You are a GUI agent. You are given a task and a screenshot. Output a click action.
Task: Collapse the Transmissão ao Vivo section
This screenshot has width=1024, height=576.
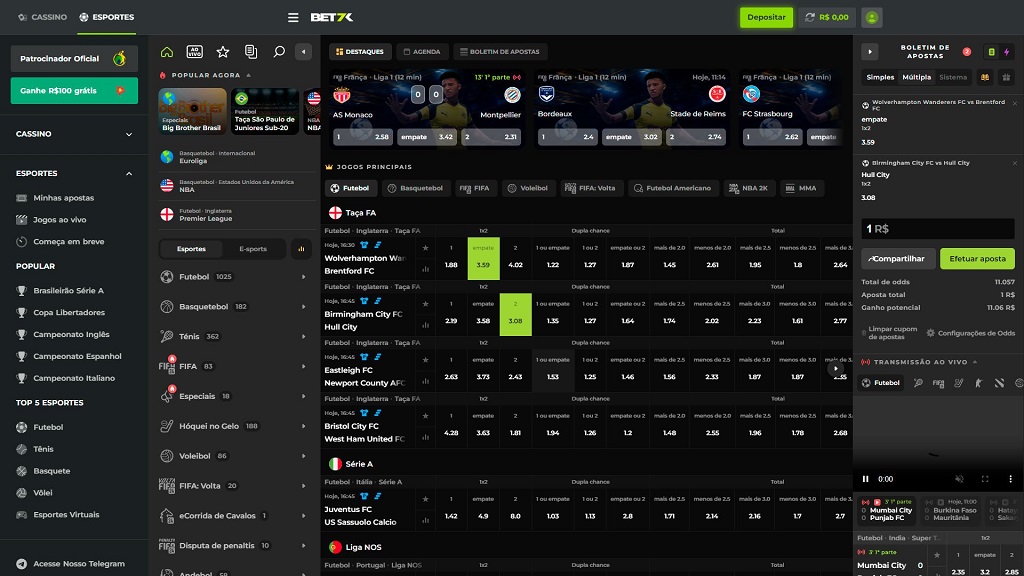point(975,362)
